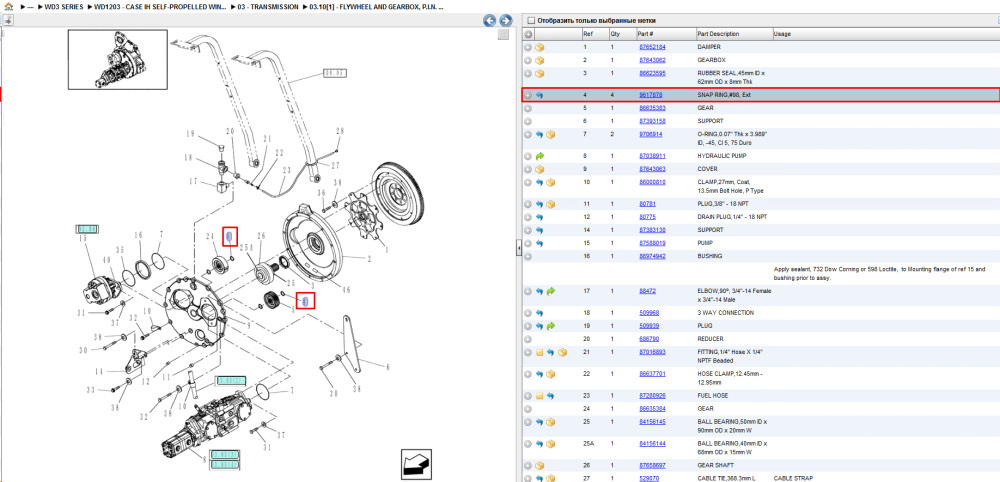Click the box icon in the RUBBER SEAL row
This screenshot has width=1000, height=482.
coord(540,73)
